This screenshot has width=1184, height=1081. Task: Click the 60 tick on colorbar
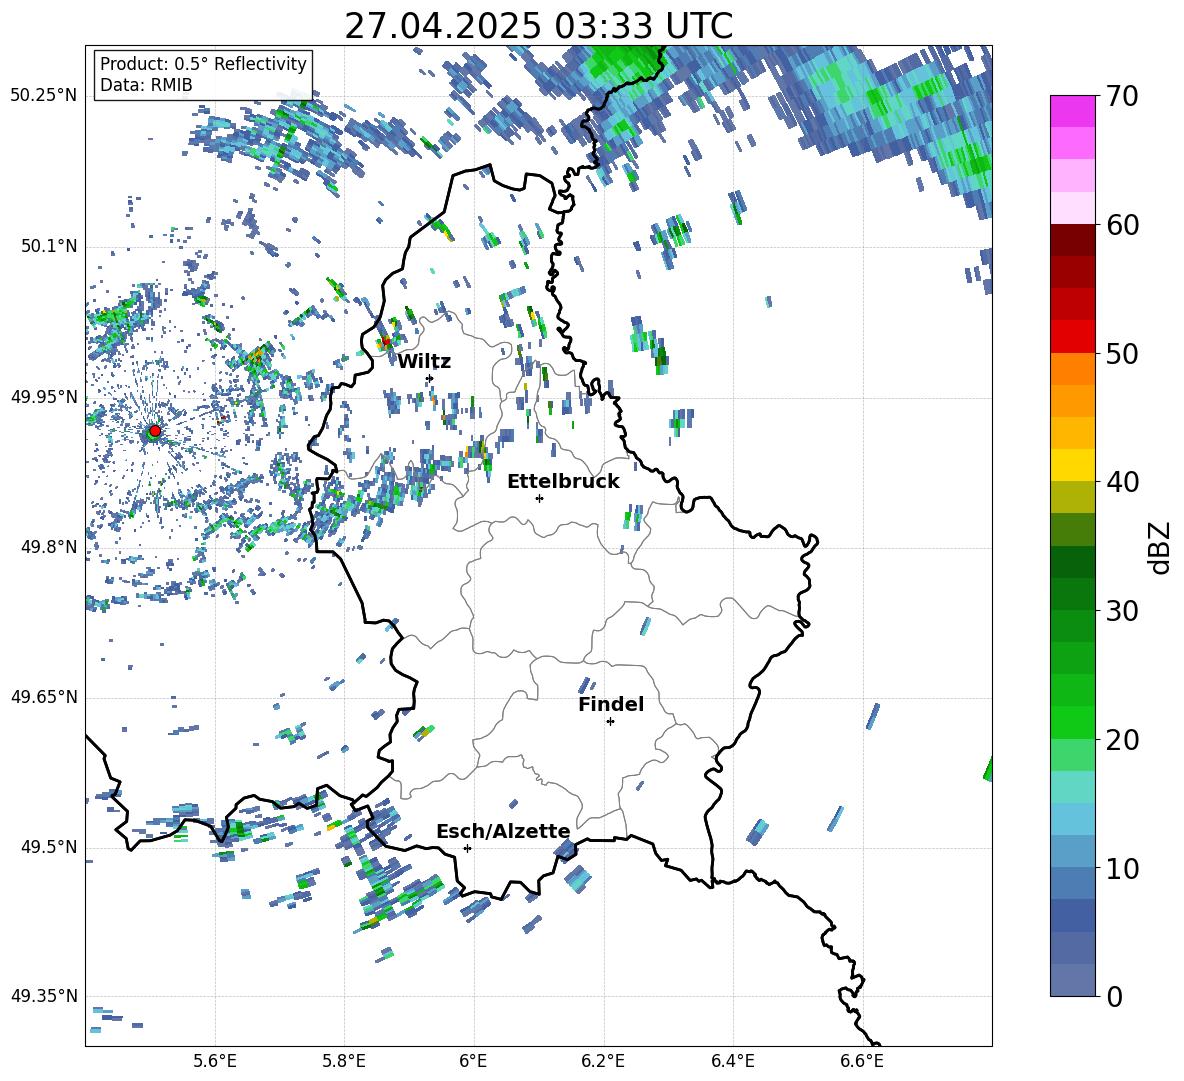click(x=1122, y=225)
